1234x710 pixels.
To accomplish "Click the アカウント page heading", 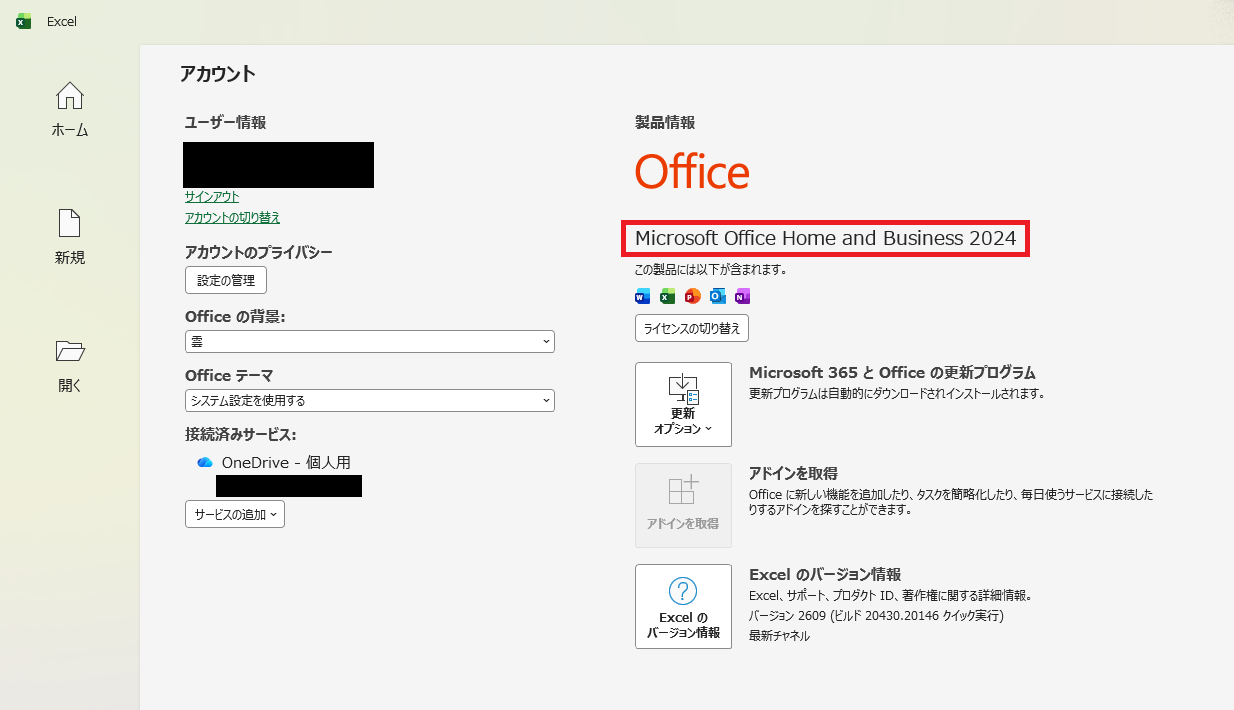I will [218, 73].
